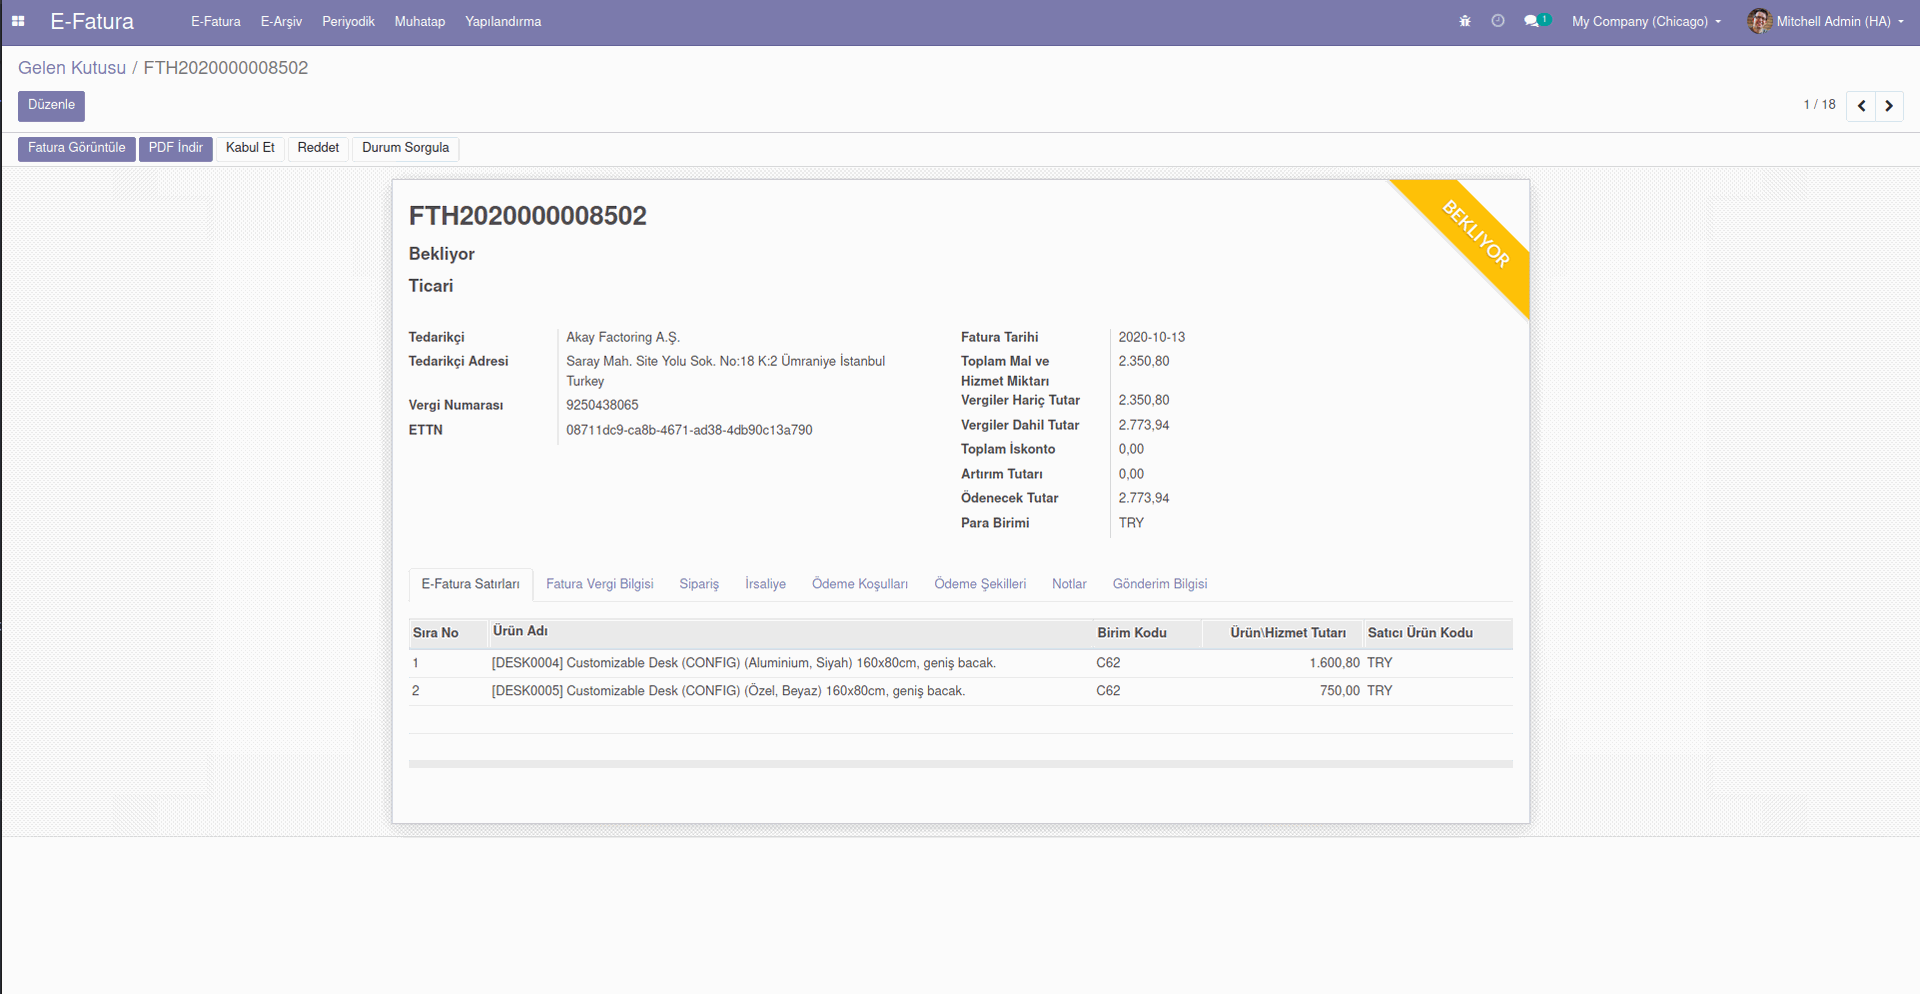Switch to Ödeme Koşulları tab
Screen dimensions: 1920x994
coord(859,584)
